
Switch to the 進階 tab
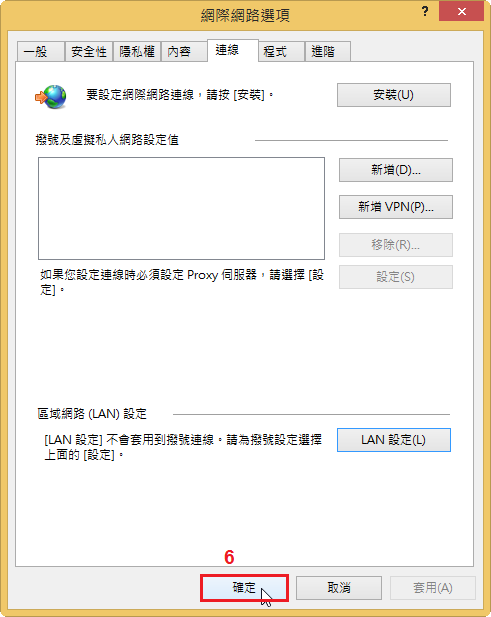(x=328, y=52)
